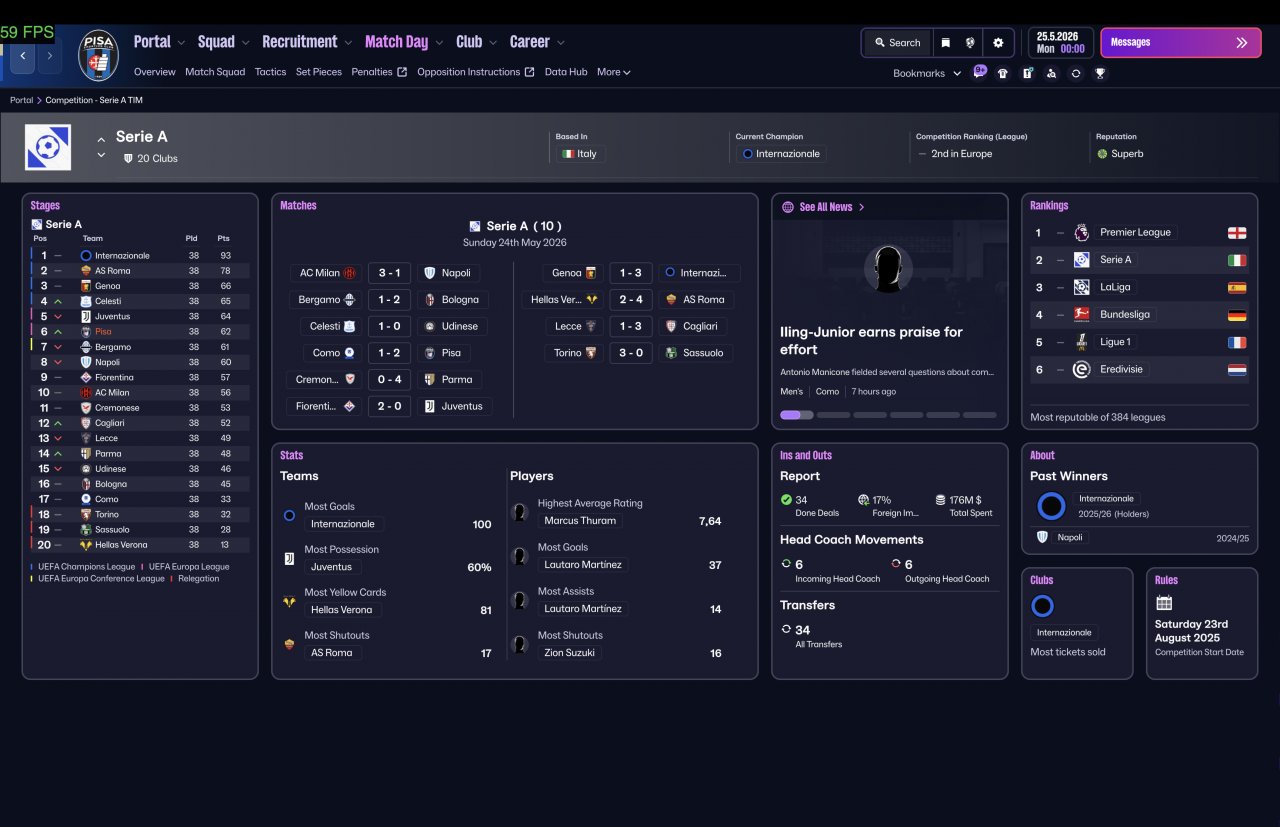Click the Napoli badge in Matches
Screen dimensions: 1280x827
[x=430, y=273]
